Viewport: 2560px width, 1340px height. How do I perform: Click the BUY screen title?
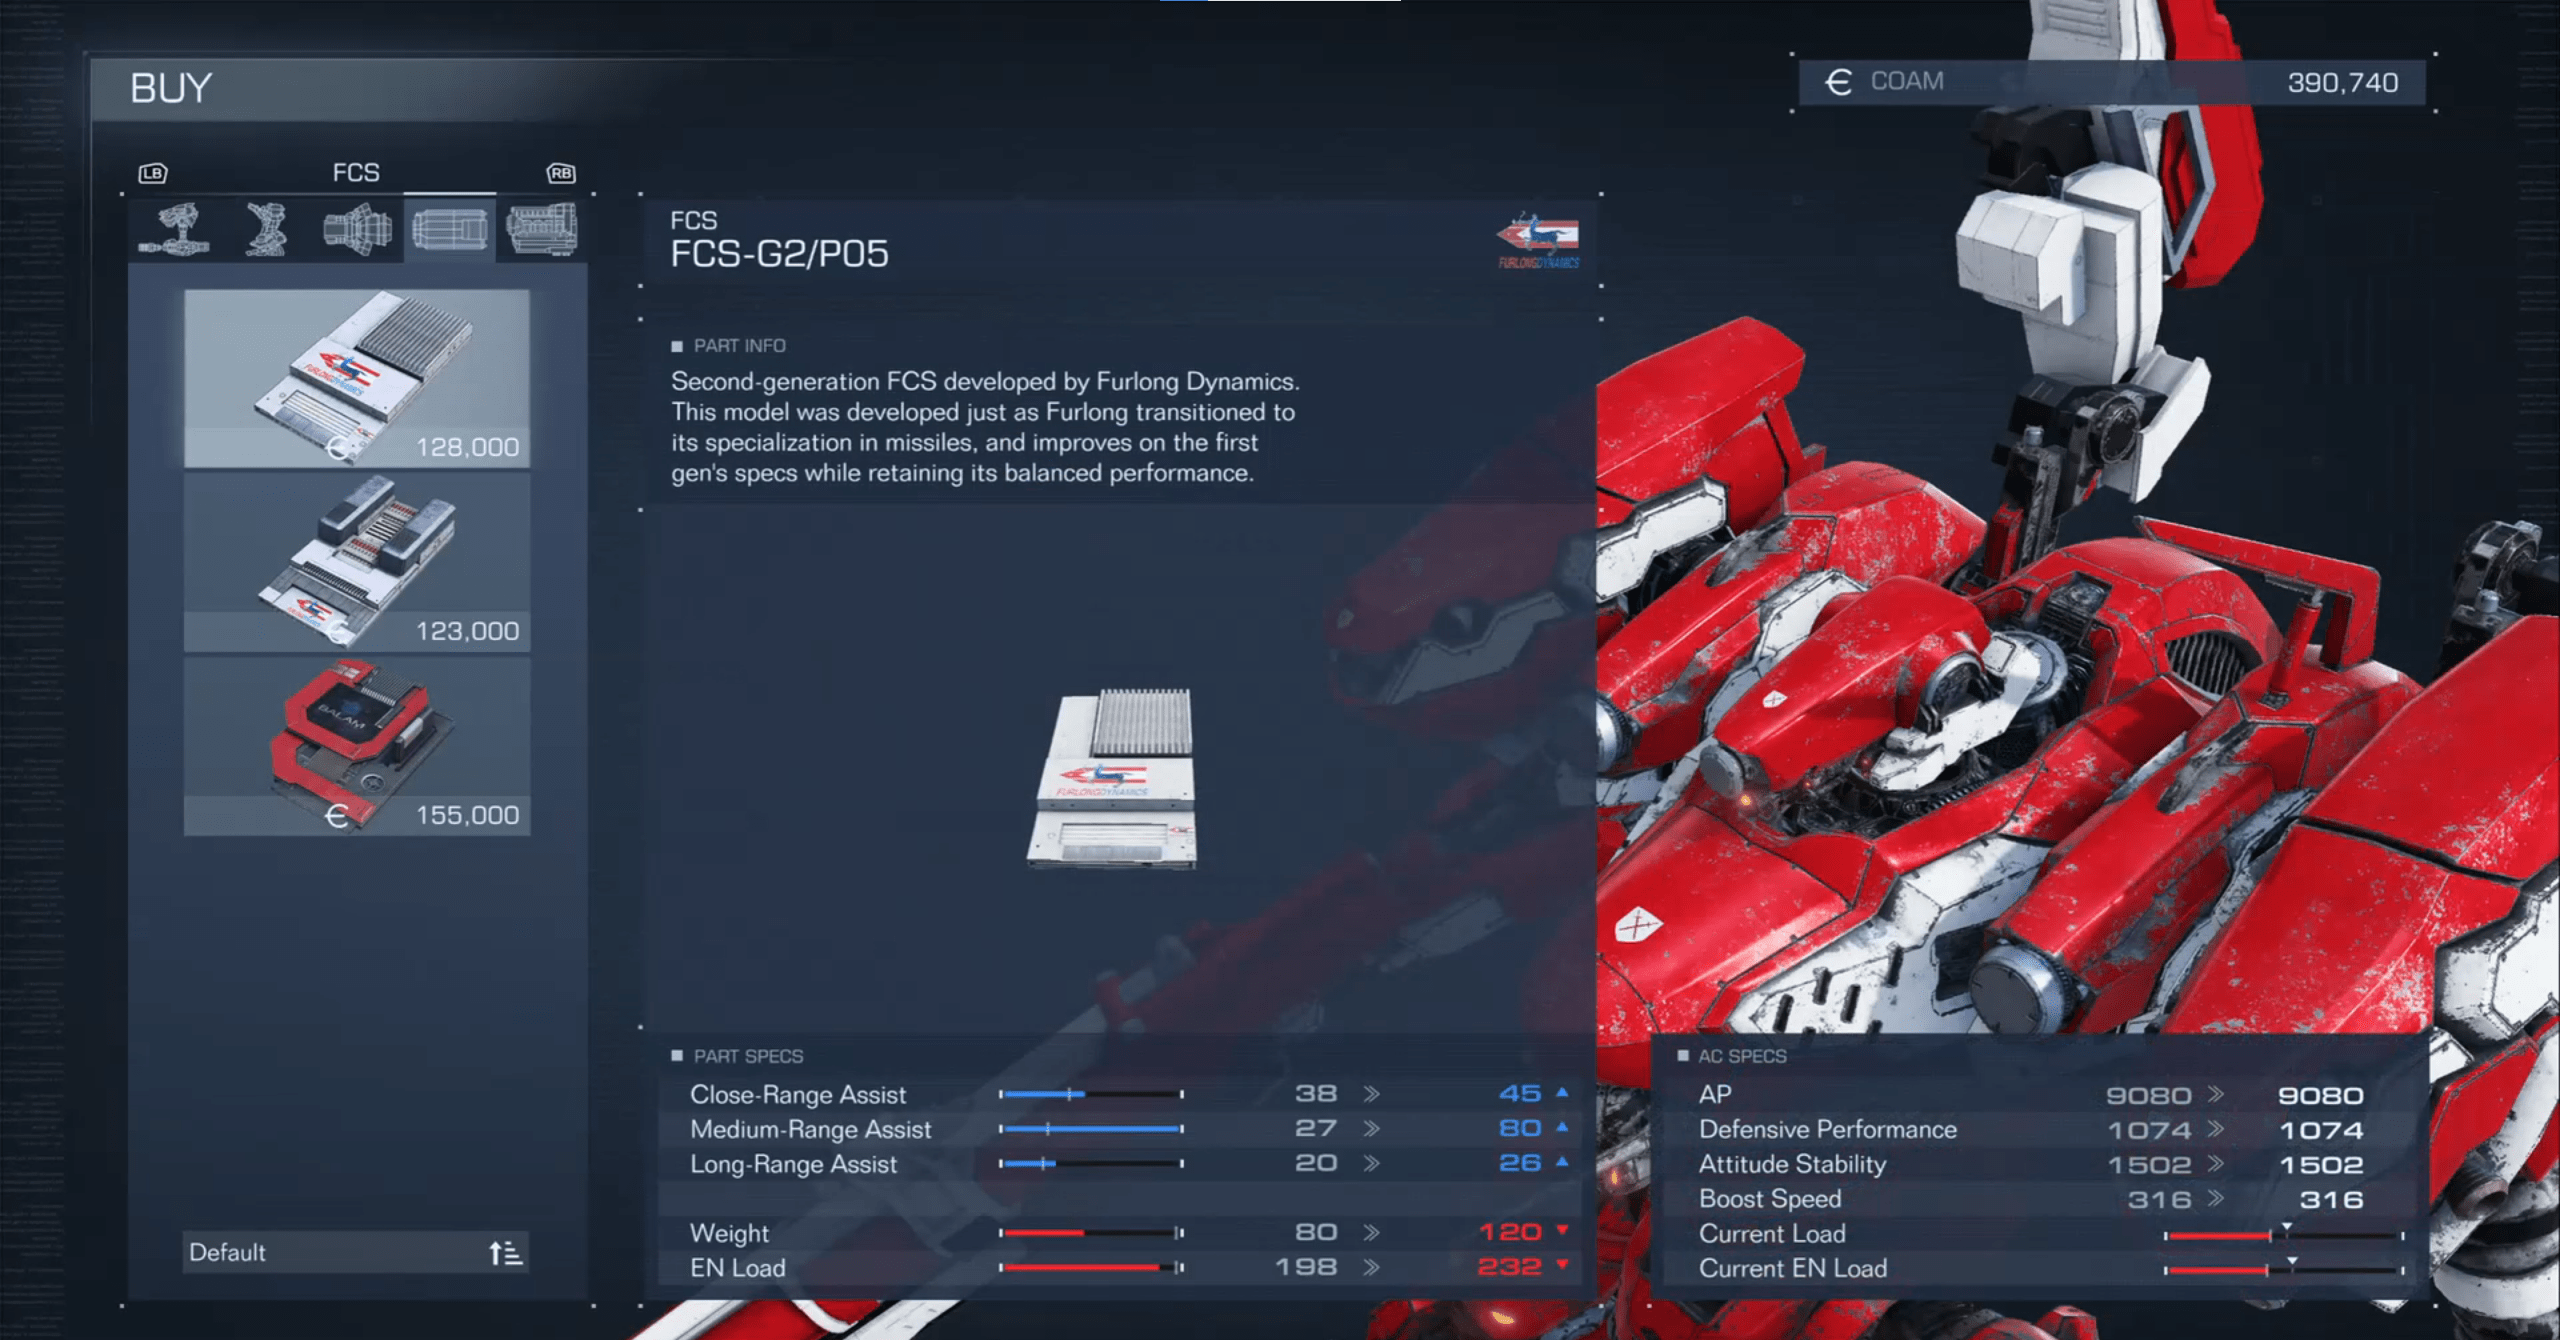click(171, 89)
